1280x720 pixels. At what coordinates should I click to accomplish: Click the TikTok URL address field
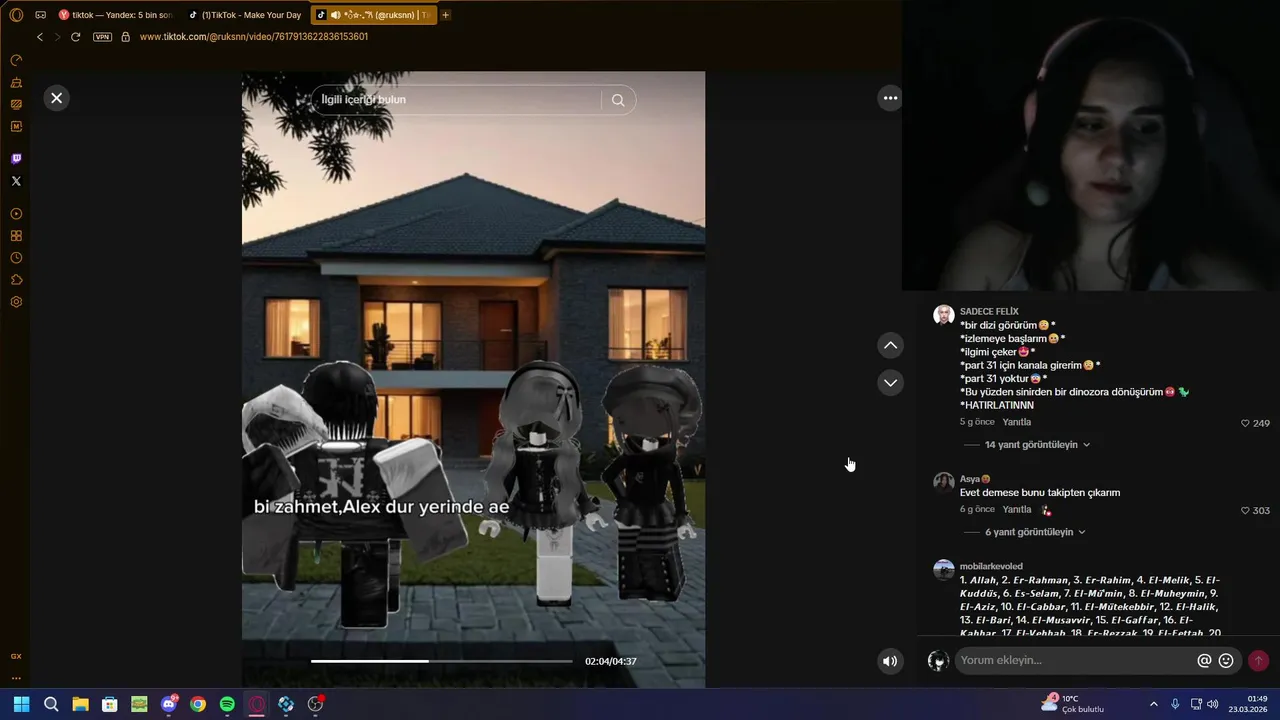tap(254, 37)
